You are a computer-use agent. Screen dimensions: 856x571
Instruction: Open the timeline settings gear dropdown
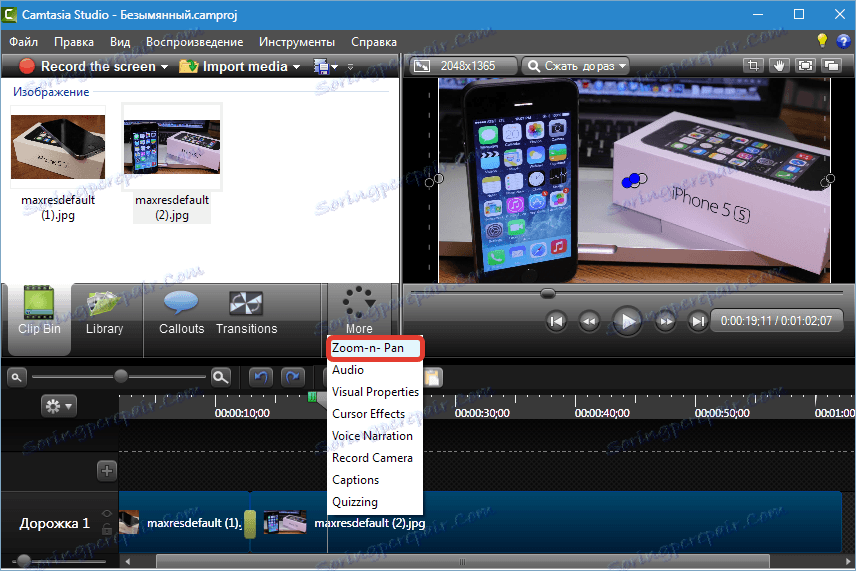pyautogui.click(x=58, y=406)
